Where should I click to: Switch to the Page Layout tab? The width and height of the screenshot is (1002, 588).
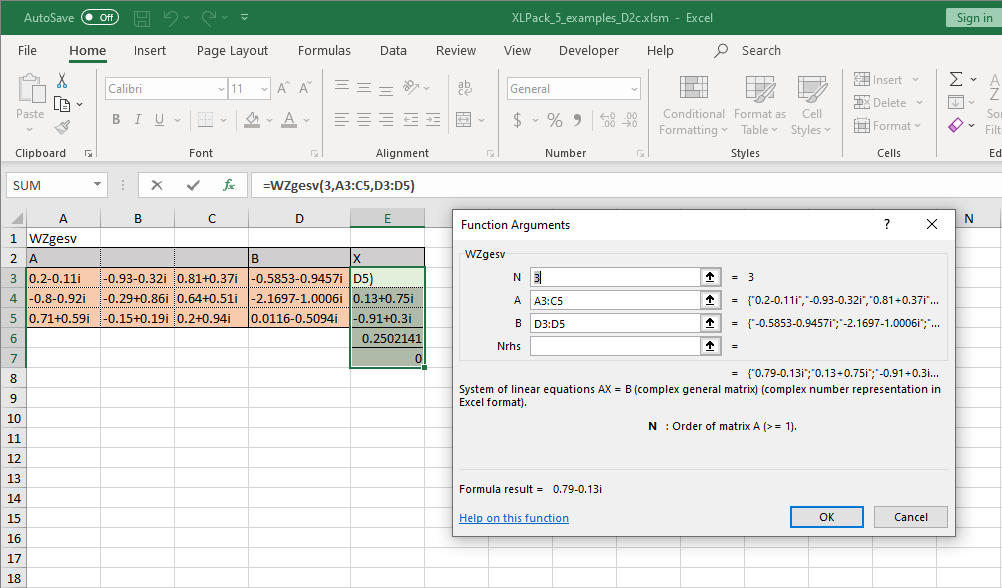click(x=232, y=50)
